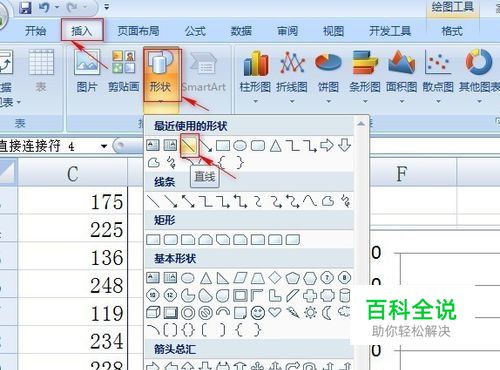This screenshot has width=500, height=370.
Task: Expand the name box dropdown arrow
Action: coord(104,146)
